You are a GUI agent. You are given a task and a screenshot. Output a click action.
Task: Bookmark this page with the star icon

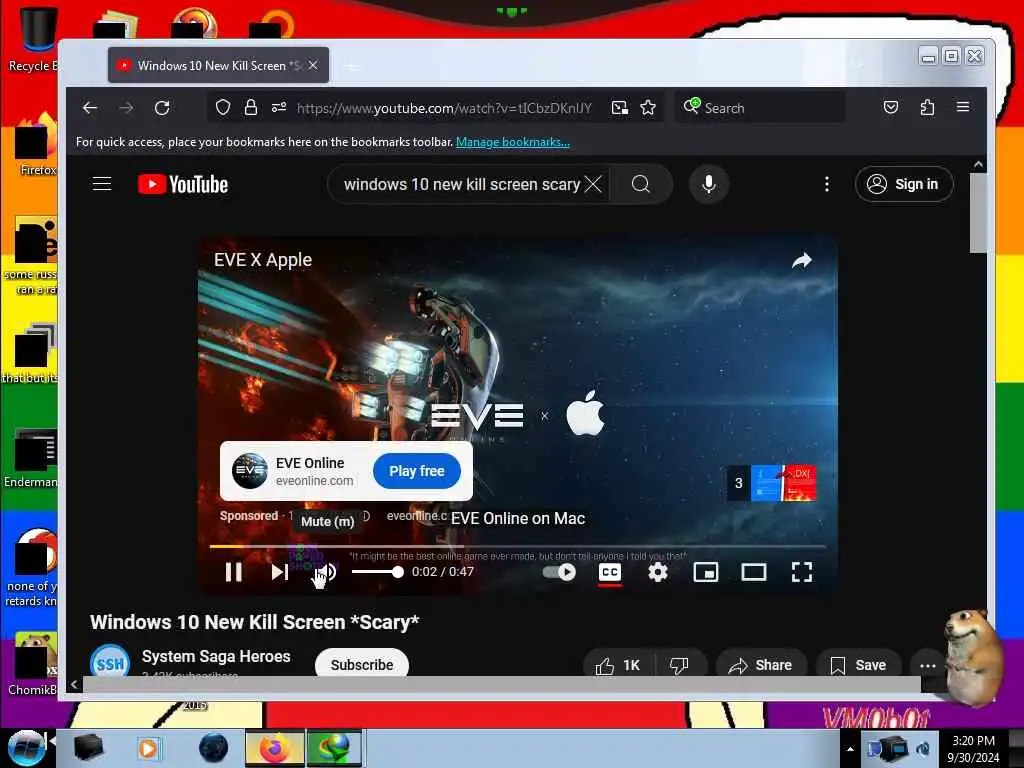648,108
